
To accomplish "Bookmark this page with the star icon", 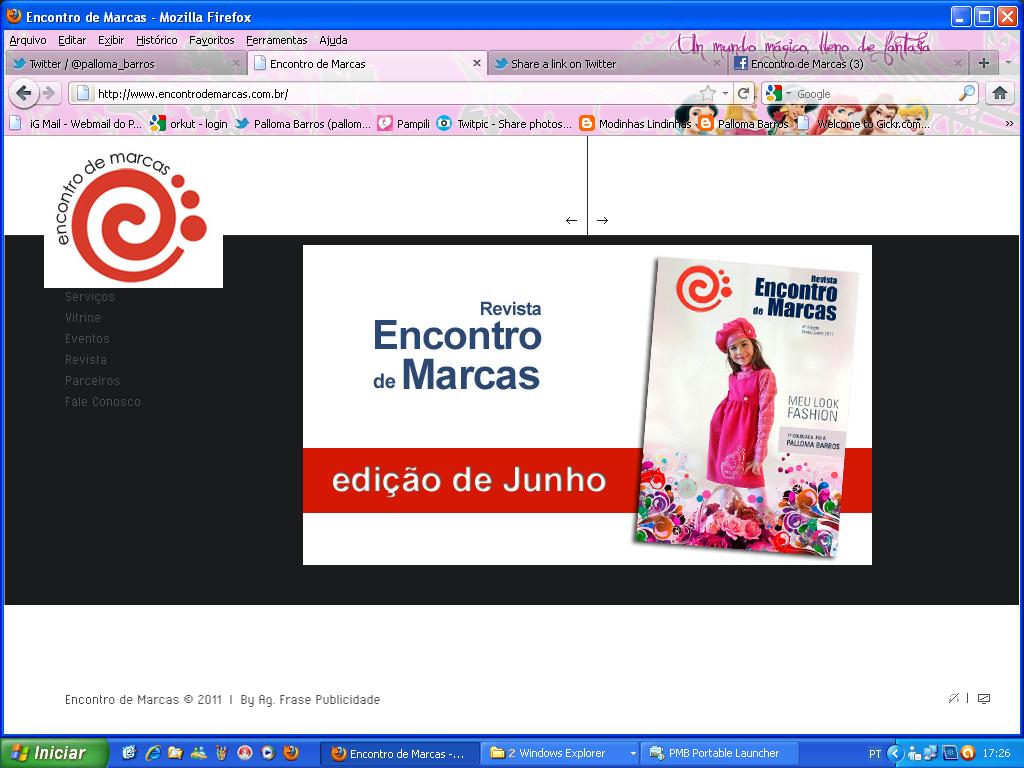I will click(x=707, y=93).
